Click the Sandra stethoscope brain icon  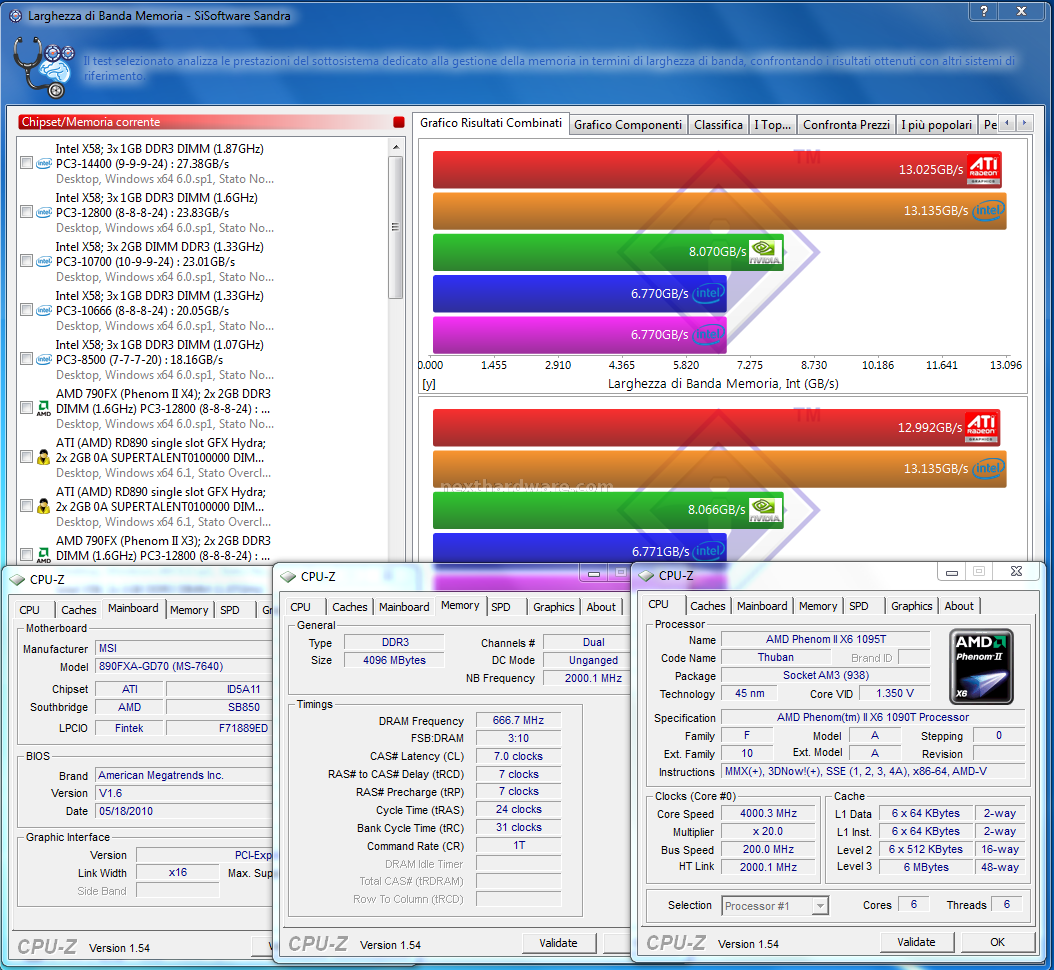coord(43,67)
